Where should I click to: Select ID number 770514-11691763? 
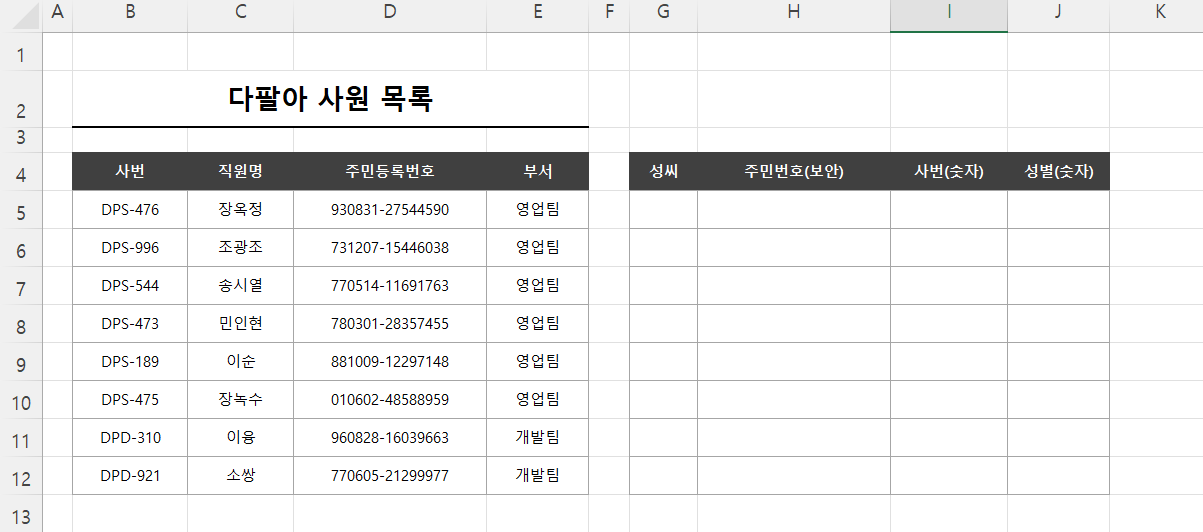pos(390,286)
